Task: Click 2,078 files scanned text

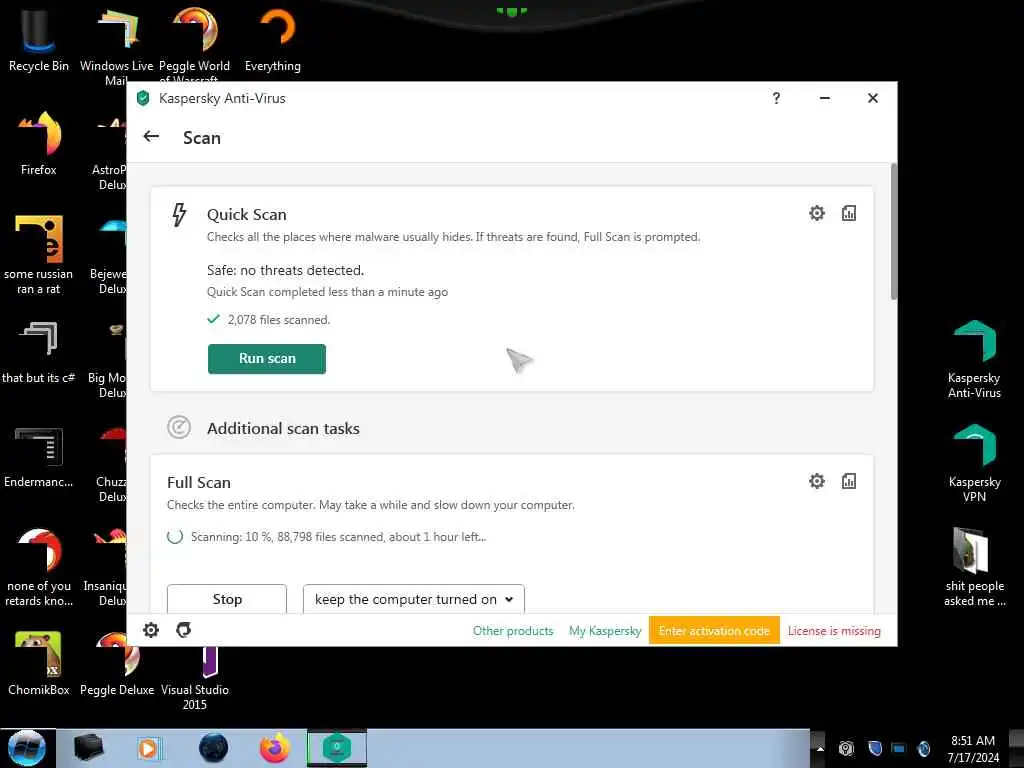Action: [279, 320]
